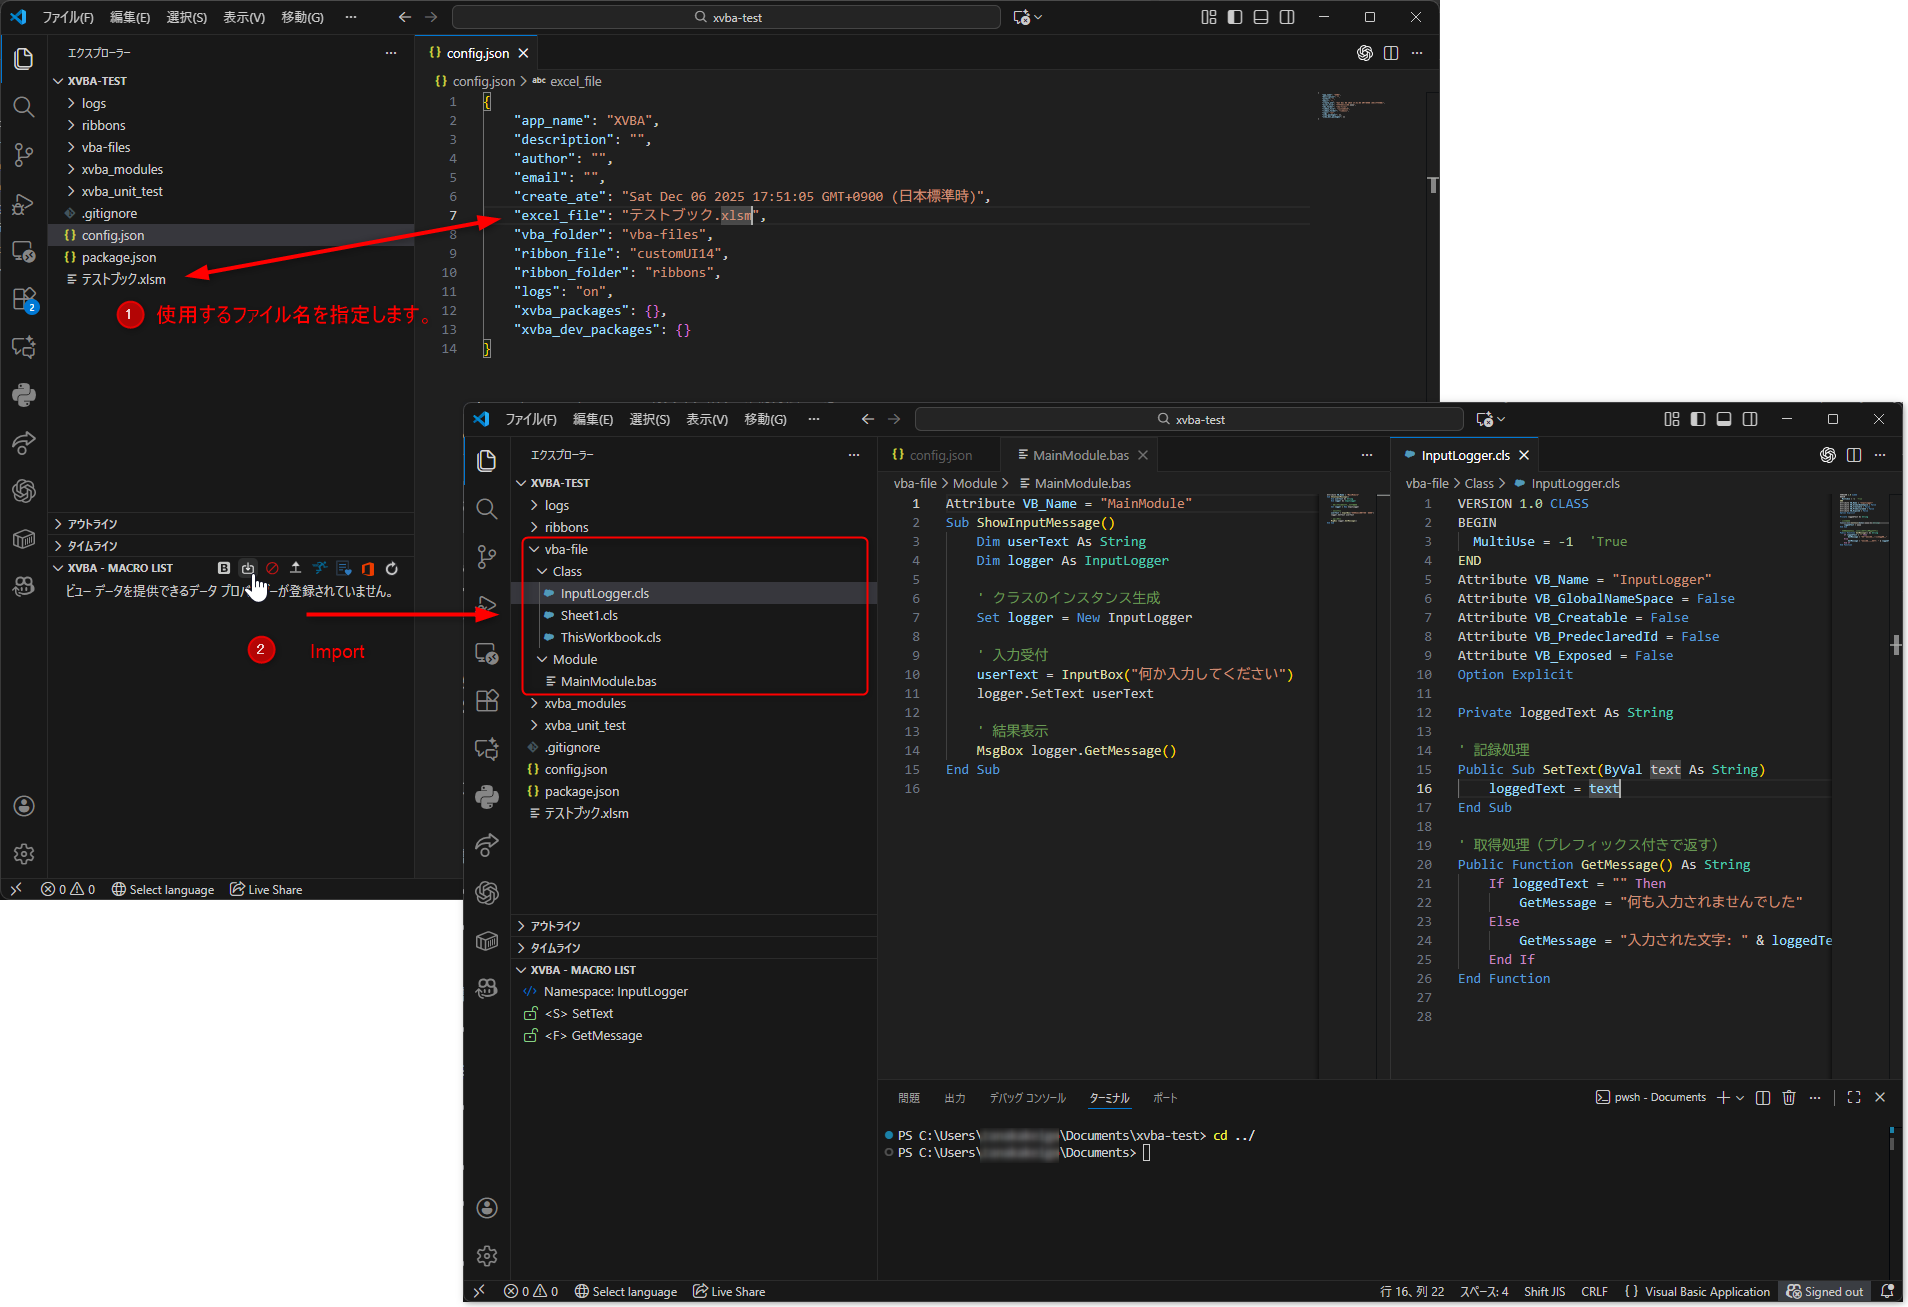Image resolution: width=1908 pixels, height=1307 pixels.
Task: Click the red stop icon in XVBA macro list toolbar
Action: (272, 568)
